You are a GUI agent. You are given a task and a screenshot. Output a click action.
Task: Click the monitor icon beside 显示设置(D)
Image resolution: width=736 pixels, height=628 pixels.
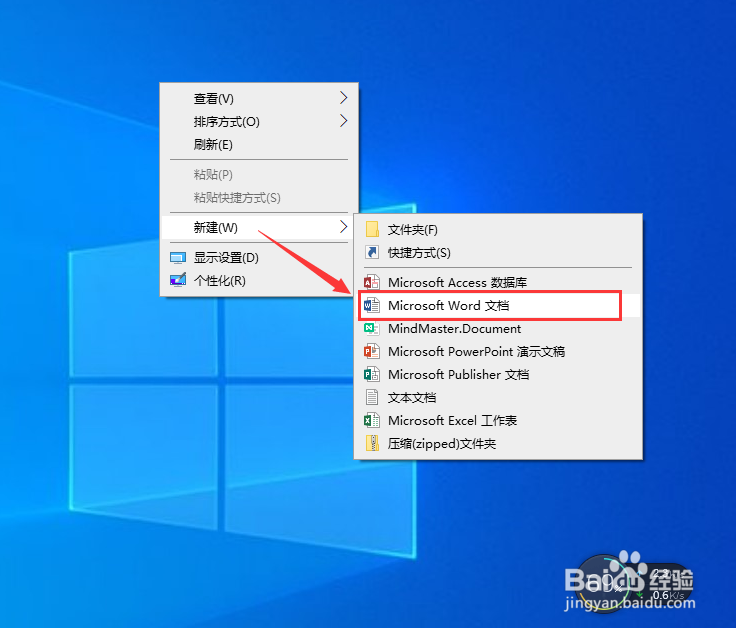178,258
